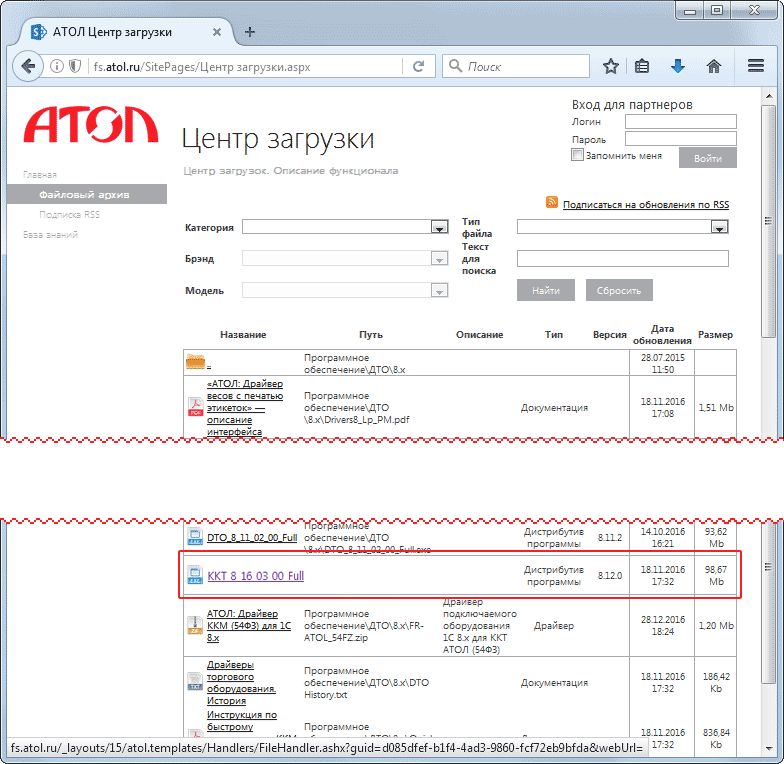784x764 pixels.
Task: Click scrollbar down arrow at bottom
Action: [768, 748]
